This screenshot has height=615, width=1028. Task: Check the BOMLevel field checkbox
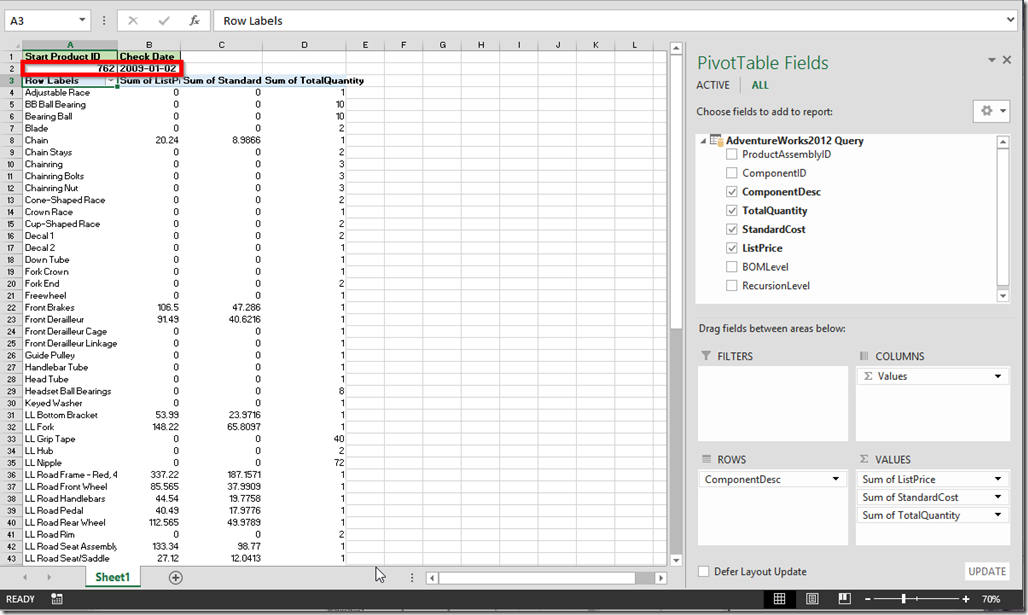click(732, 267)
